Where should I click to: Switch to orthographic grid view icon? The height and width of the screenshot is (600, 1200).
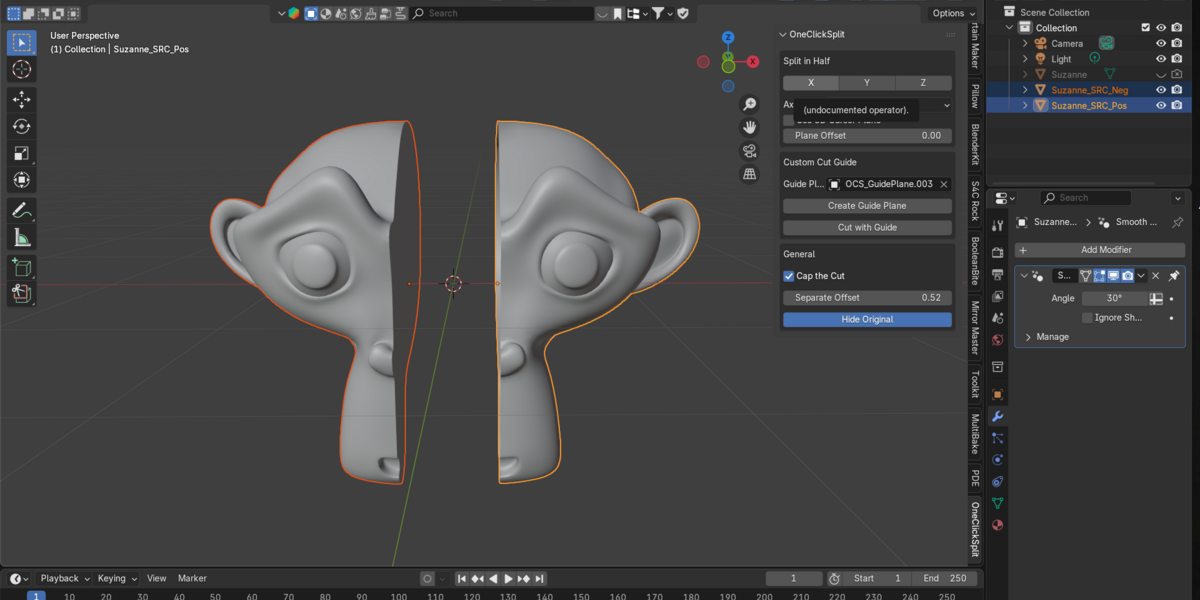749,174
